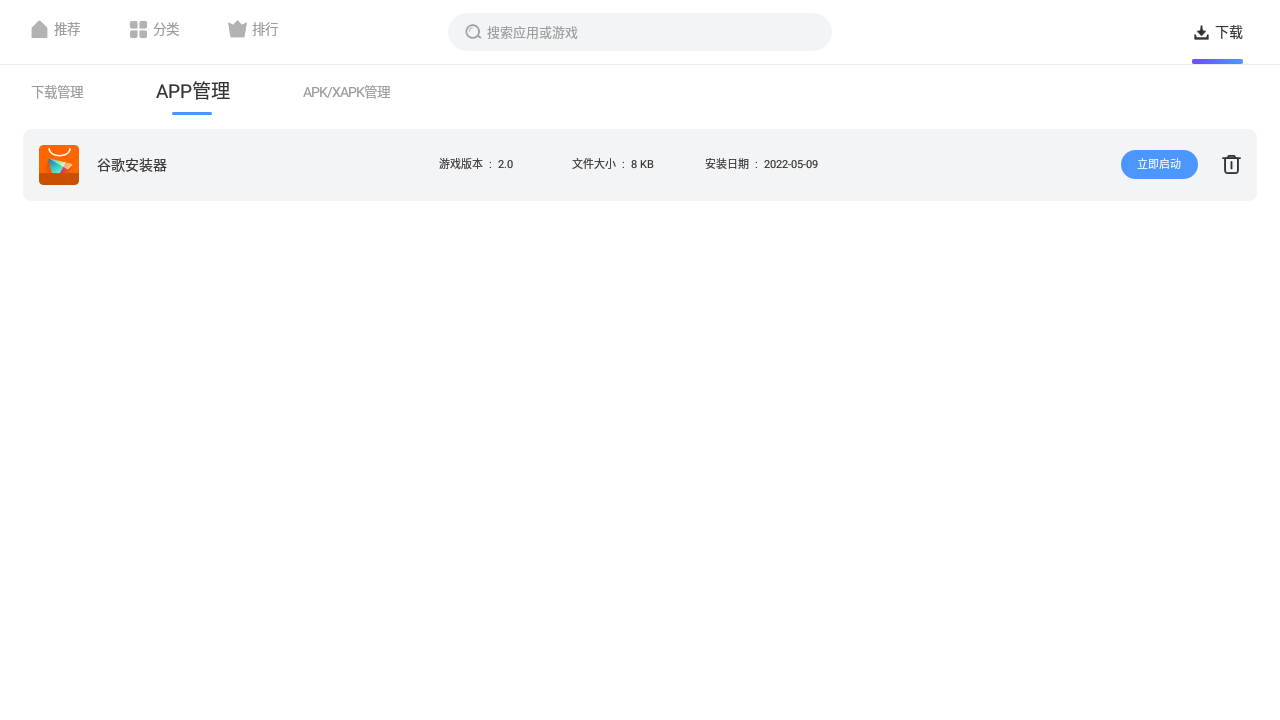Click the 谷歌安装器 app name text

[x=131, y=164]
